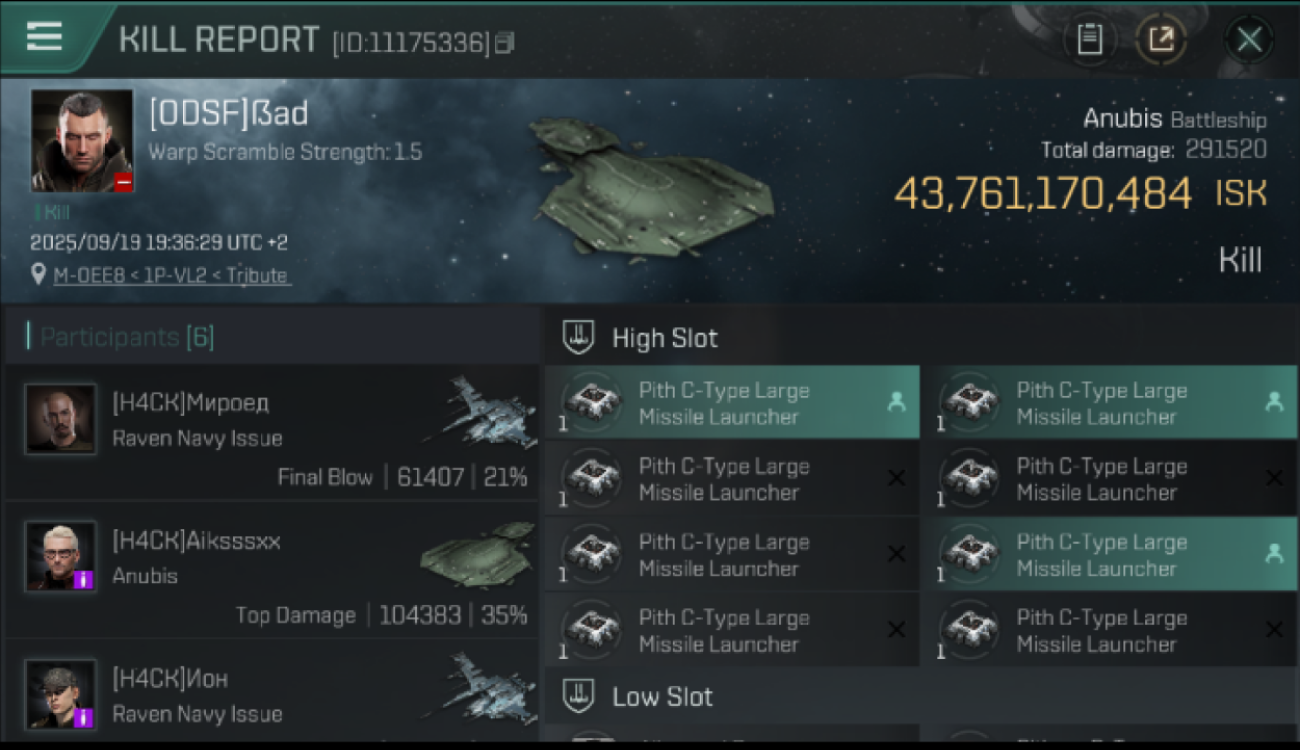Open the M-OEE8 < 1P-VL2 < Tribute location link
The height and width of the screenshot is (750, 1300).
[171, 276]
